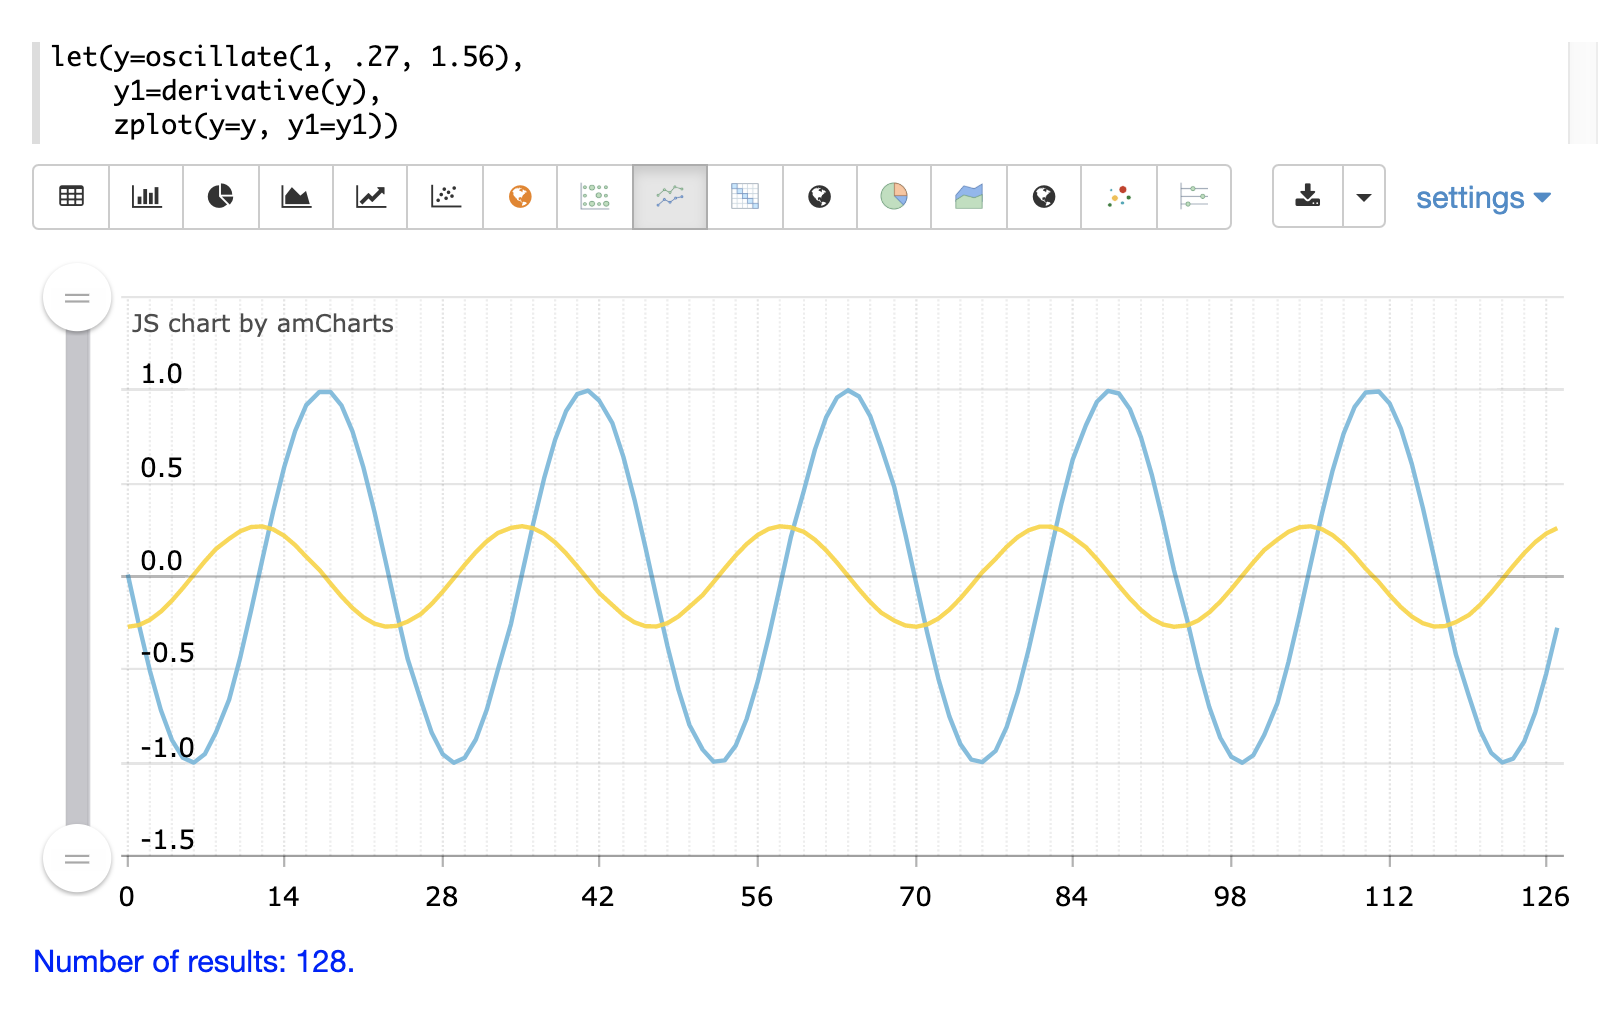Switch to table view icon
The image size is (1620, 1012).
(x=71, y=197)
